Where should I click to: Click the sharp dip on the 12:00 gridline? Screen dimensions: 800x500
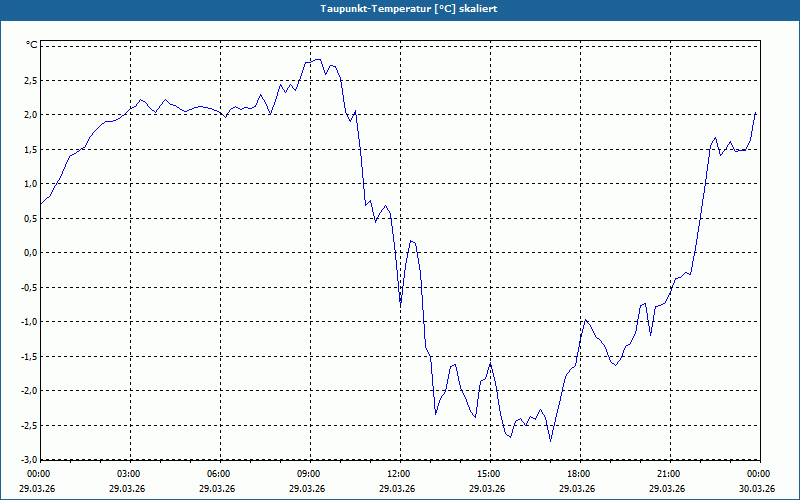[401, 304]
